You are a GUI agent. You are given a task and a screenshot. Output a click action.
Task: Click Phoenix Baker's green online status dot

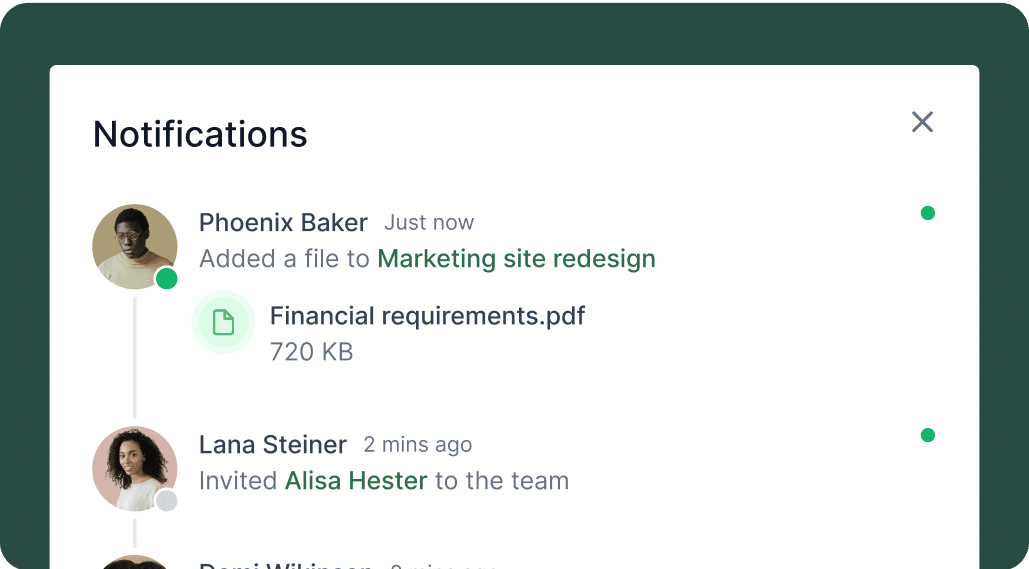click(x=167, y=279)
